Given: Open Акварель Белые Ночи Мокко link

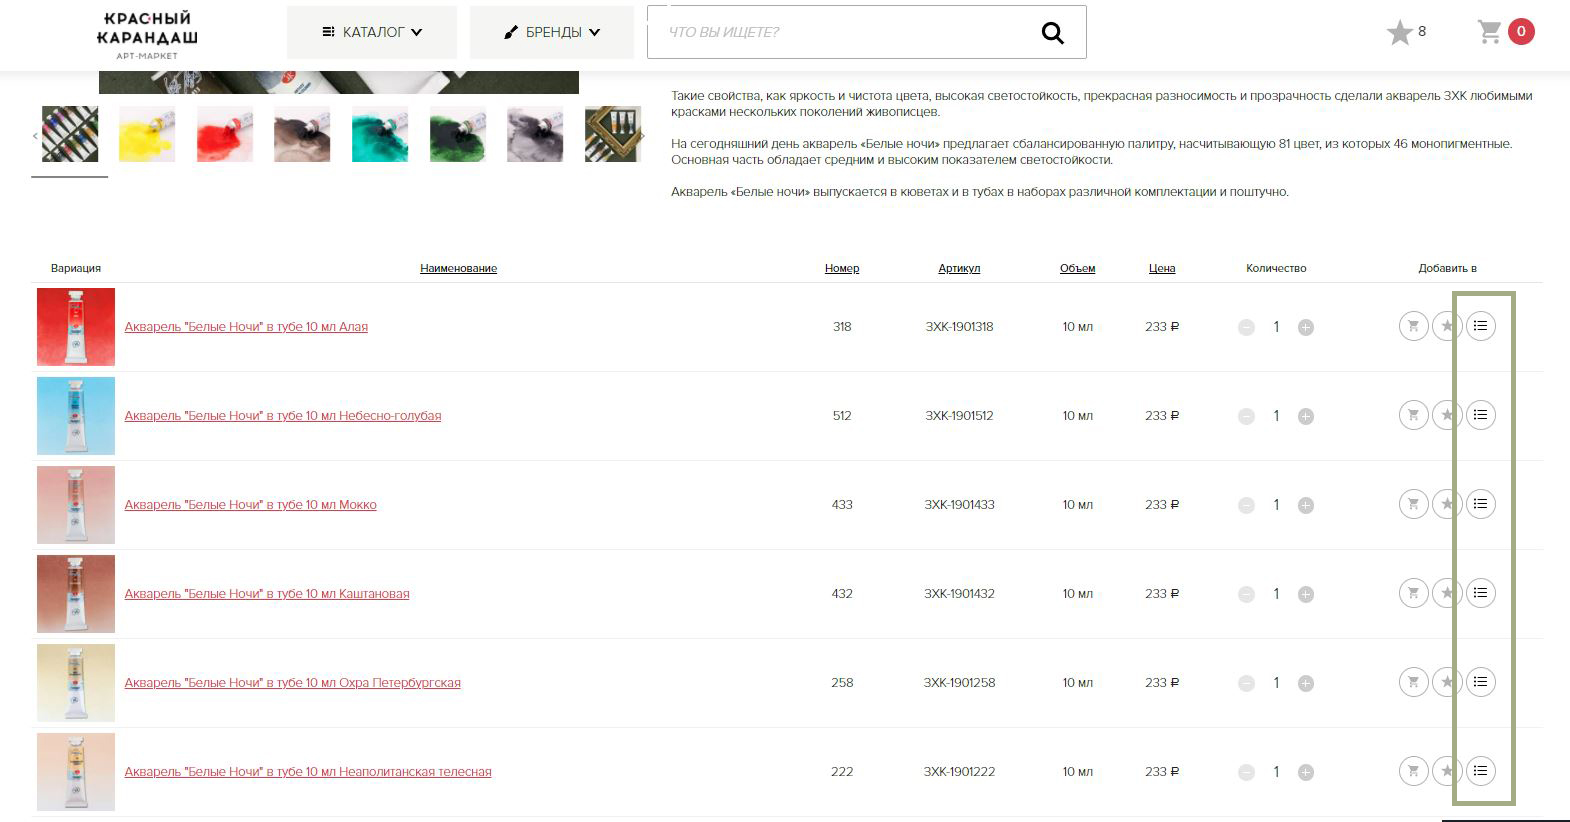Looking at the screenshot, I should 250,505.
